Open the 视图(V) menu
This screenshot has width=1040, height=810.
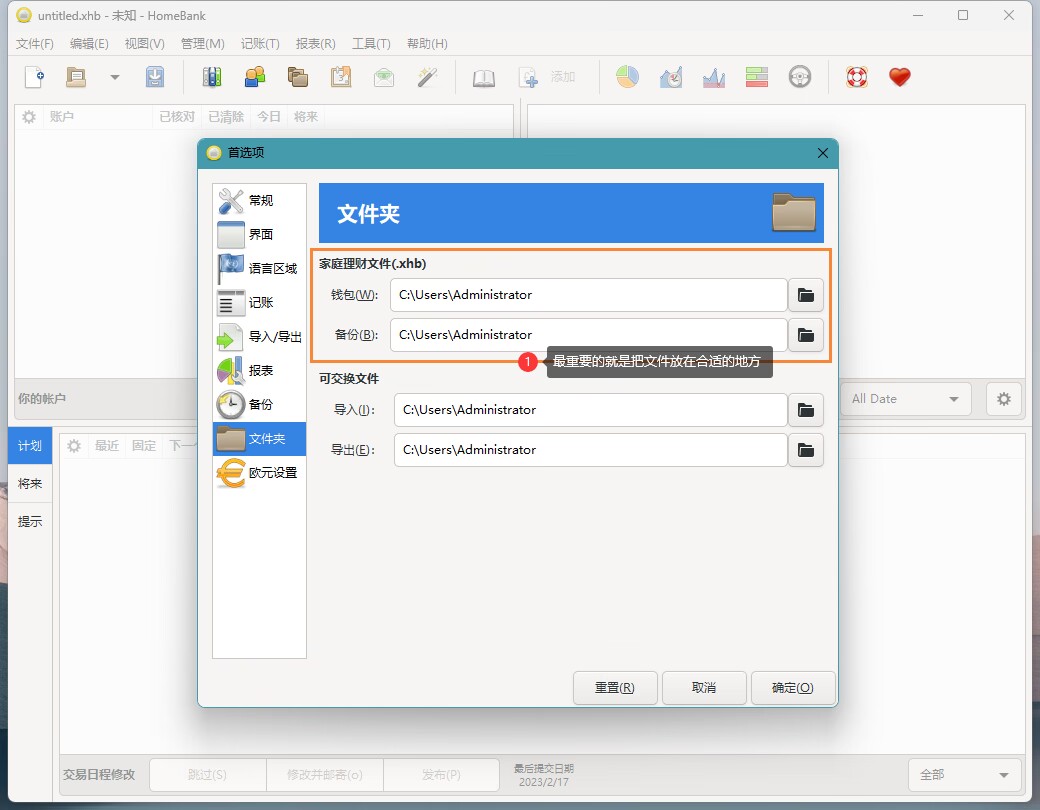point(145,44)
